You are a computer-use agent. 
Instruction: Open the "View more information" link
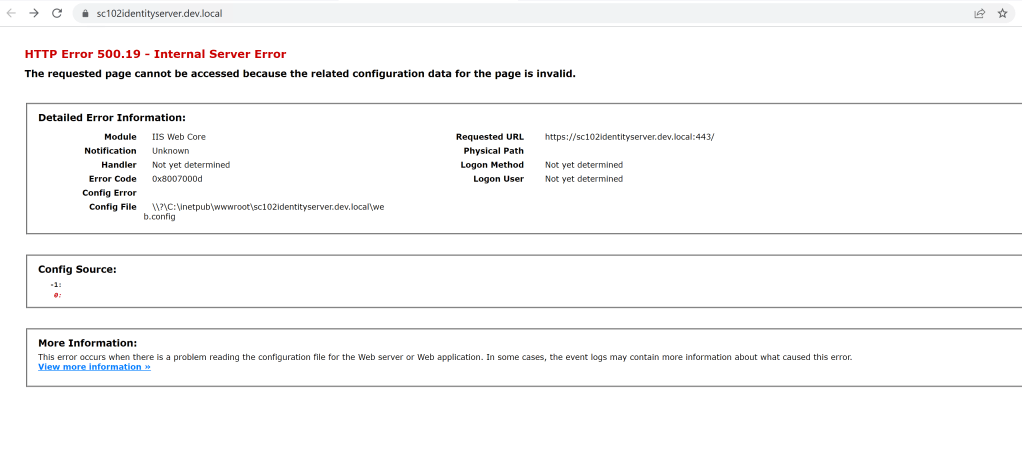click(94, 367)
